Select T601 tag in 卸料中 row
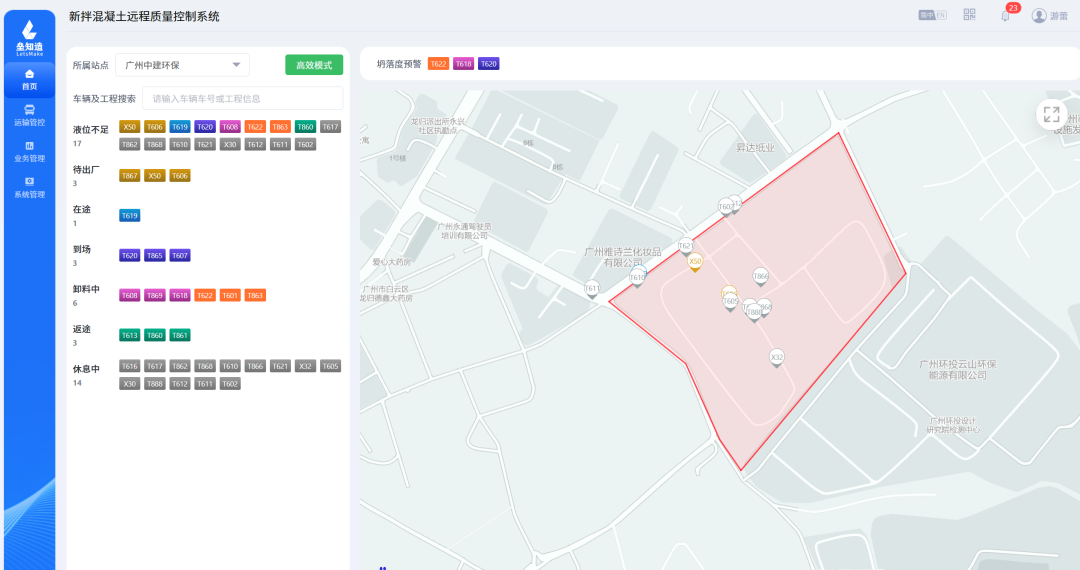 (230, 295)
